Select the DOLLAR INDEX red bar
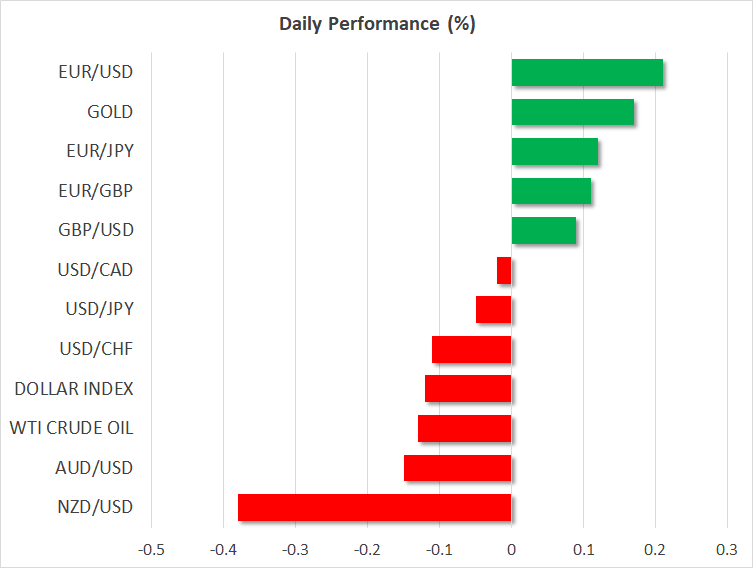Image resolution: width=753 pixels, height=568 pixels. pyautogui.click(x=468, y=389)
